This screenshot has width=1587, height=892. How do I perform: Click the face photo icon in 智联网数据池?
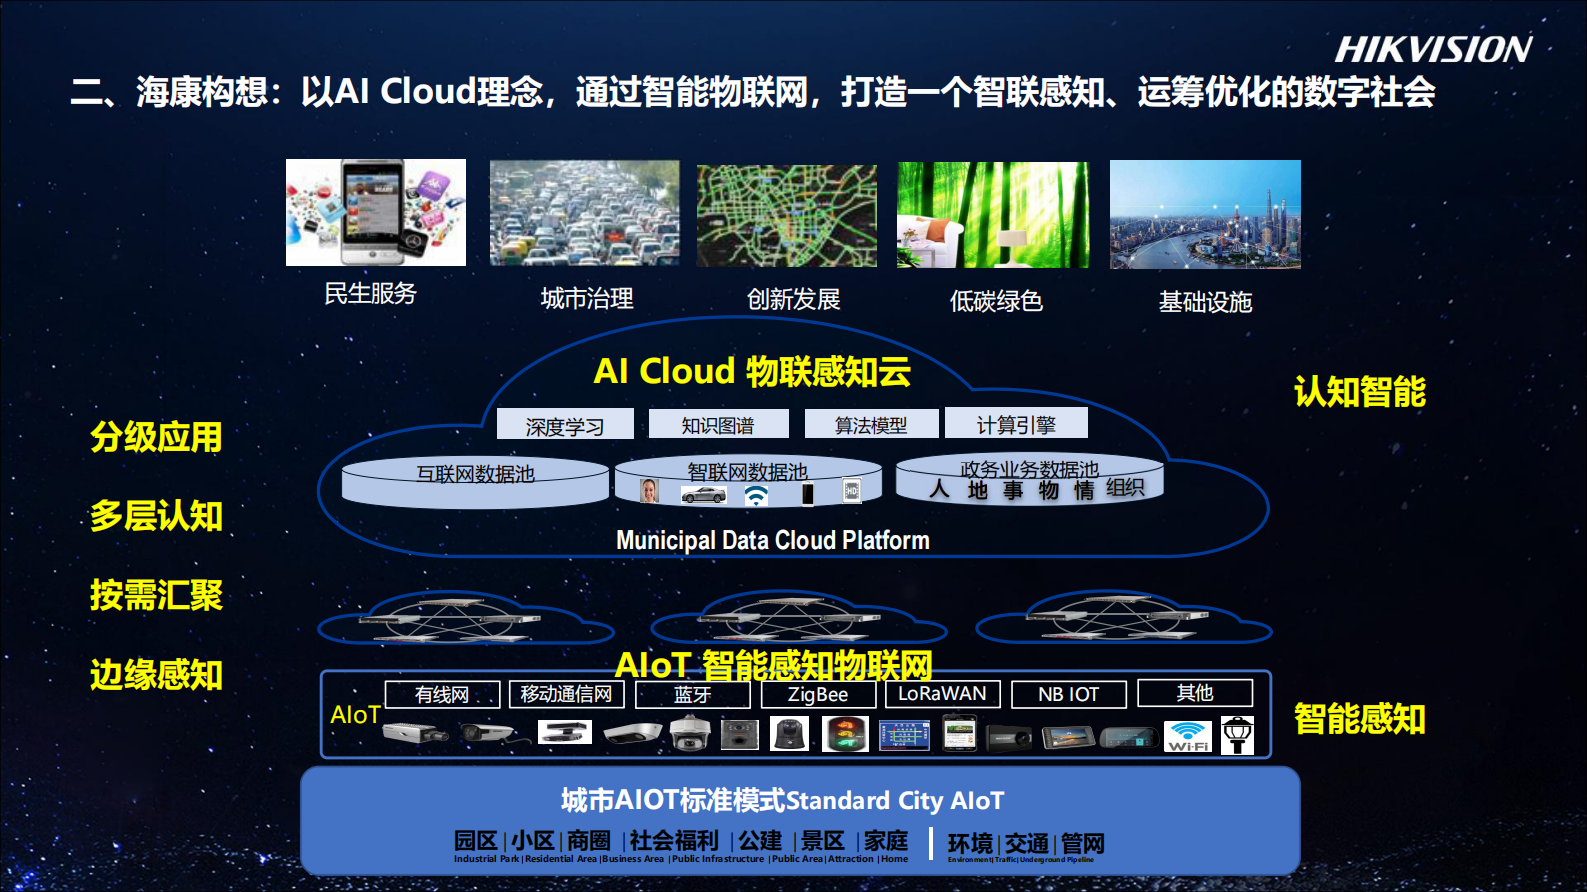tap(649, 491)
